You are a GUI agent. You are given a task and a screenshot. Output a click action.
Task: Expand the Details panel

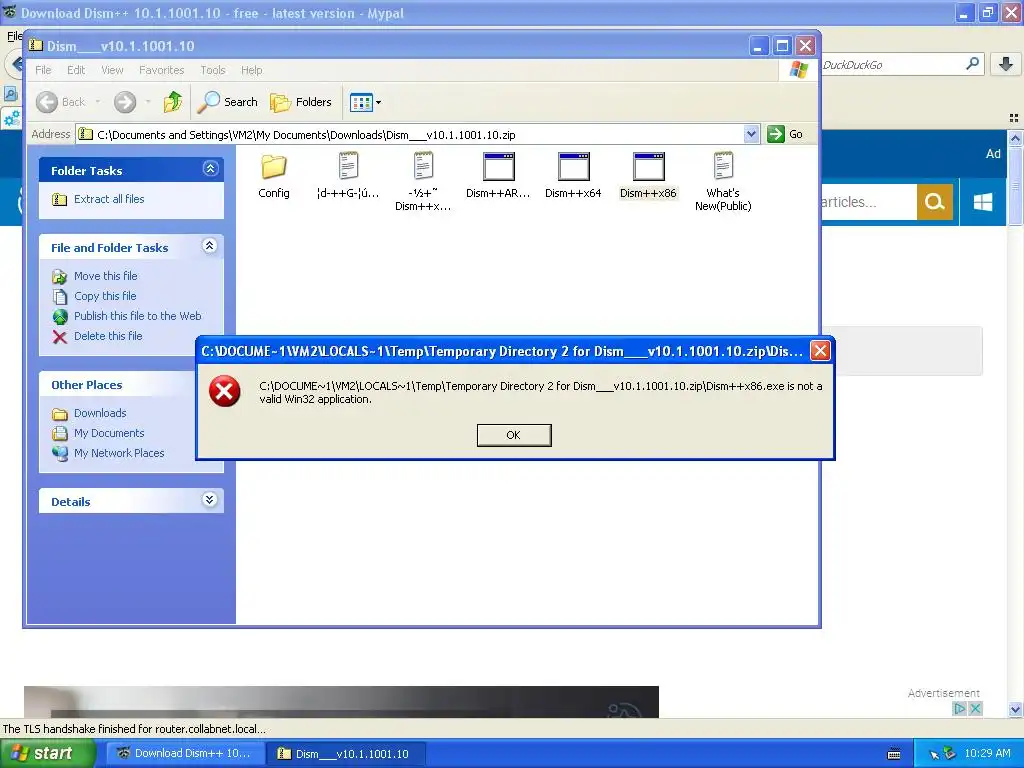(x=210, y=500)
